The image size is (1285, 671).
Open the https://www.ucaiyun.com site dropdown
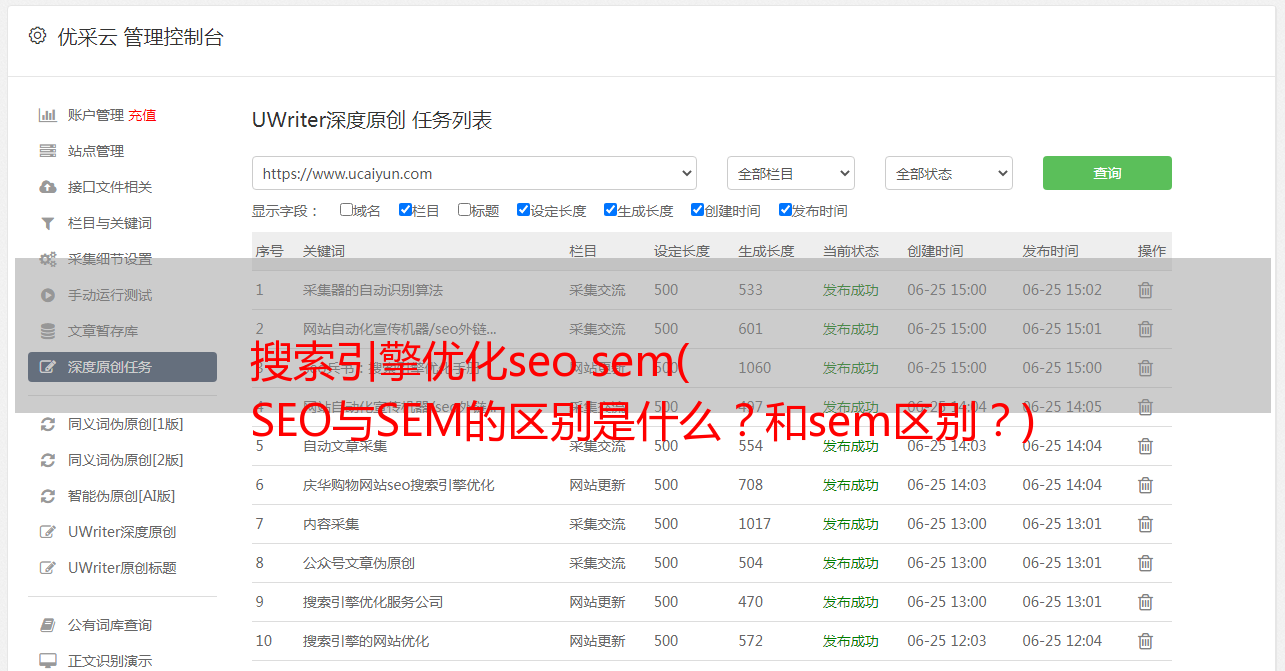[x=474, y=173]
